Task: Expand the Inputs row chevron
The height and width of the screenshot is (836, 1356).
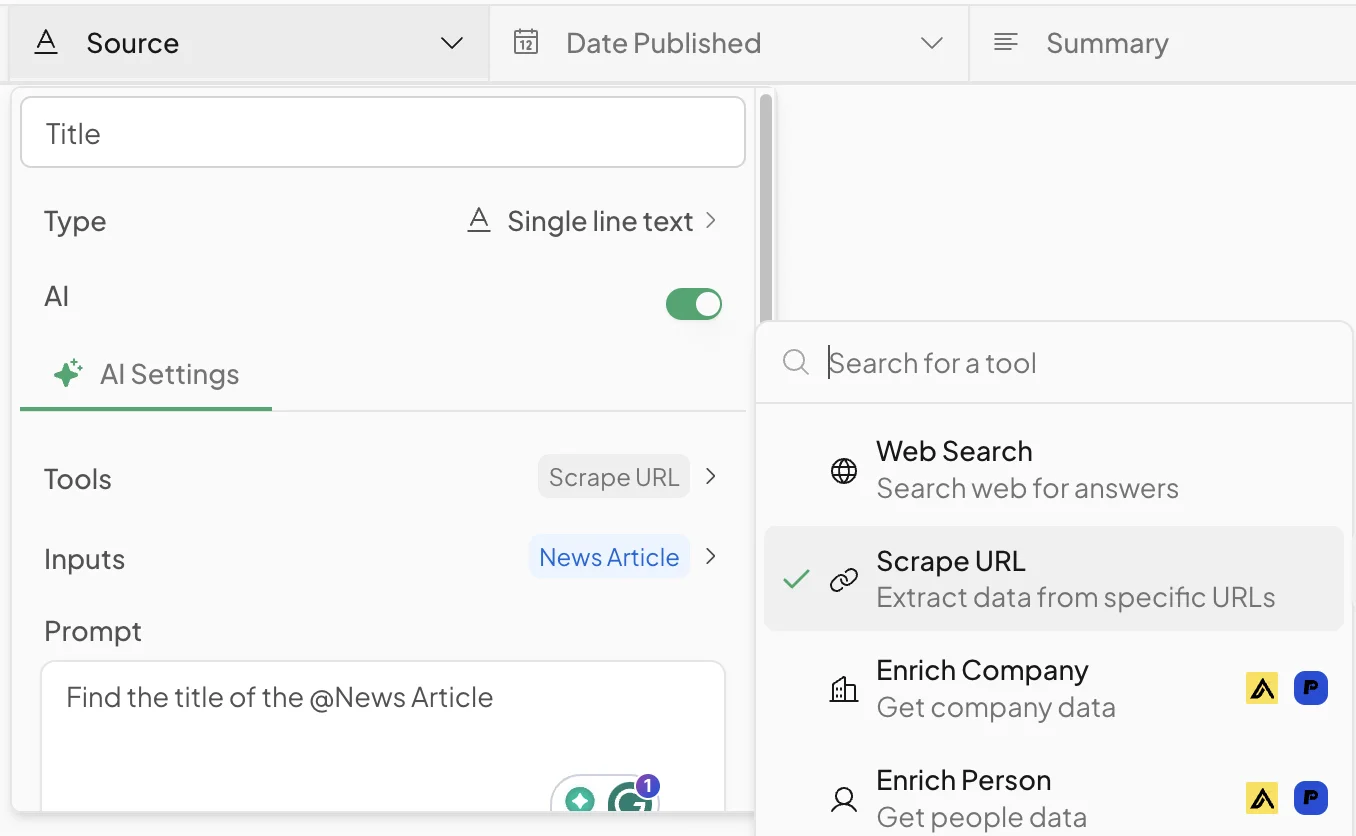Action: [x=711, y=556]
